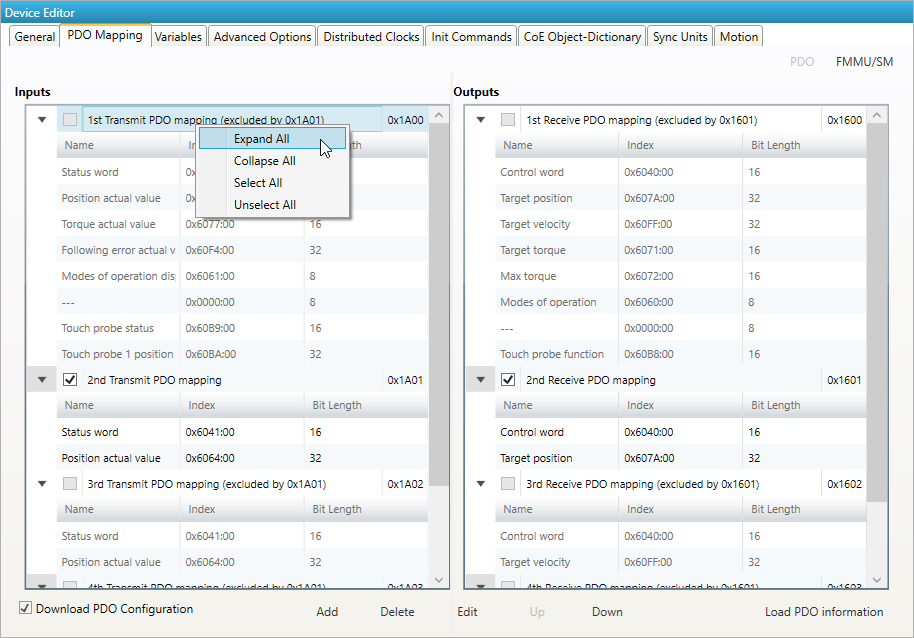914x638 pixels.
Task: Click the Add button
Action: [327, 612]
